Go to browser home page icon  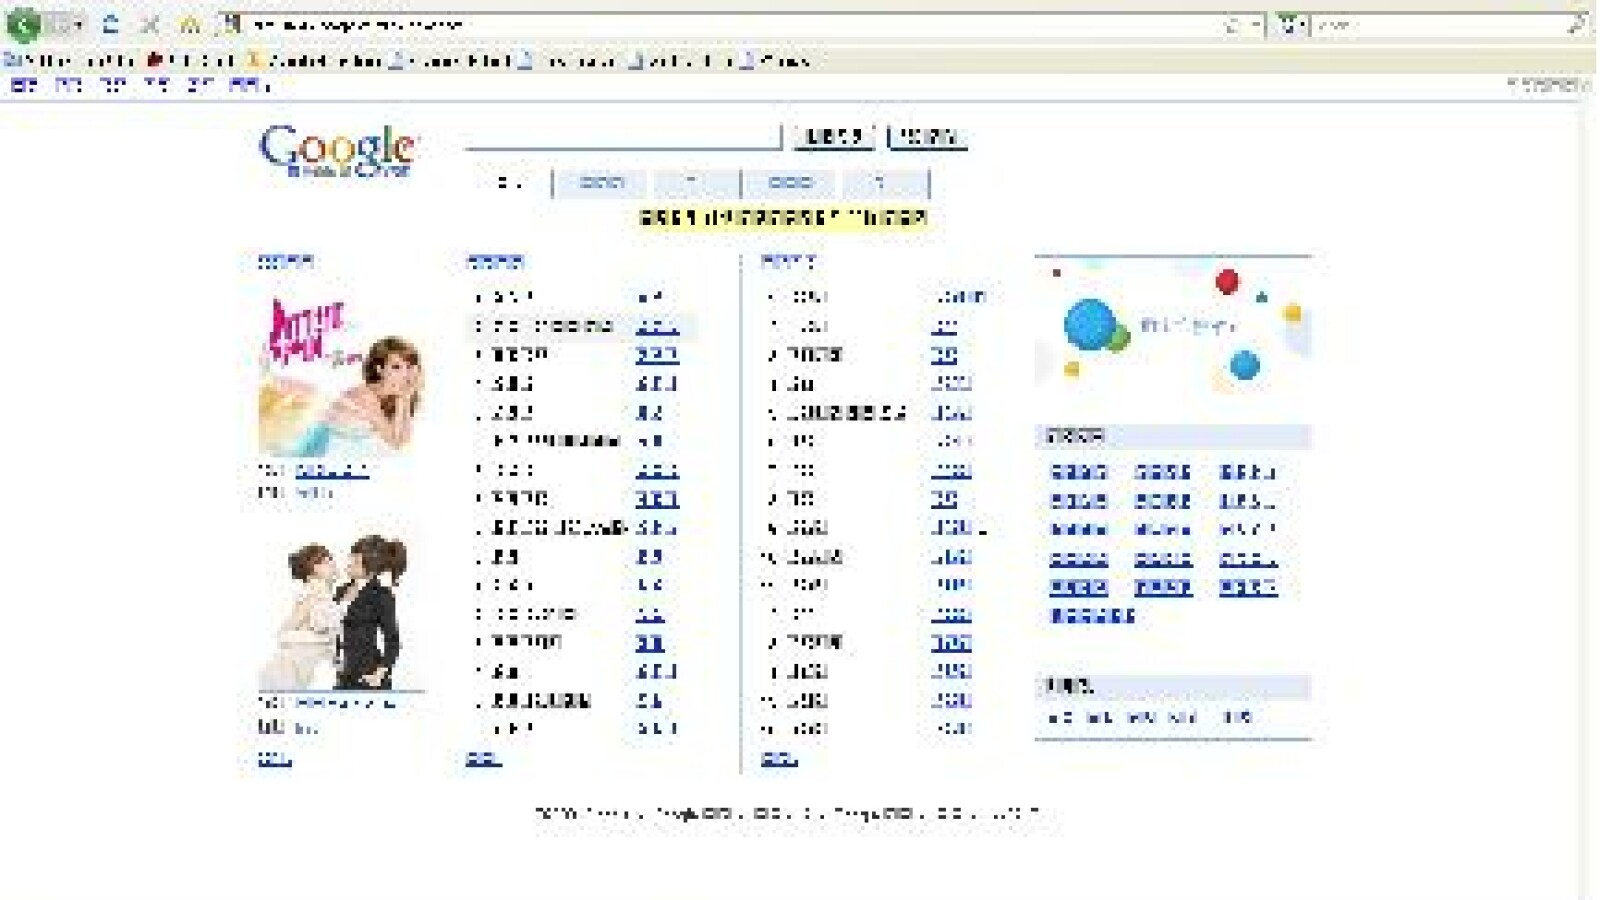pos(190,24)
